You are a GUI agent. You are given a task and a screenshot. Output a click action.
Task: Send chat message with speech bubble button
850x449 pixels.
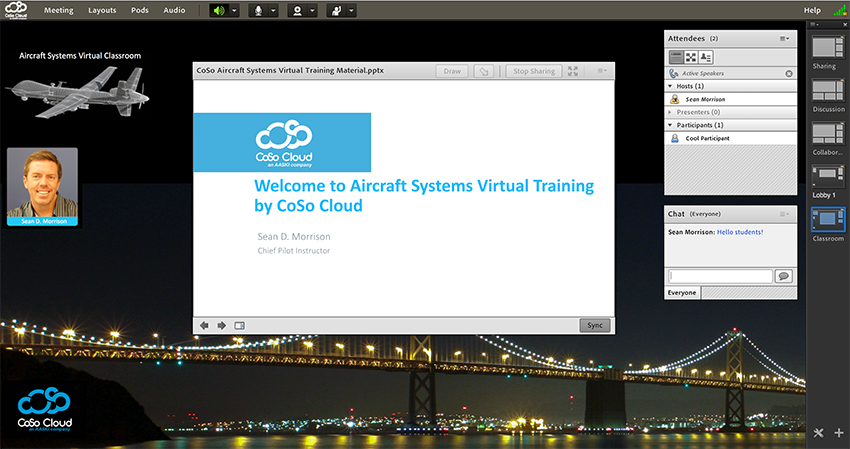(783, 276)
